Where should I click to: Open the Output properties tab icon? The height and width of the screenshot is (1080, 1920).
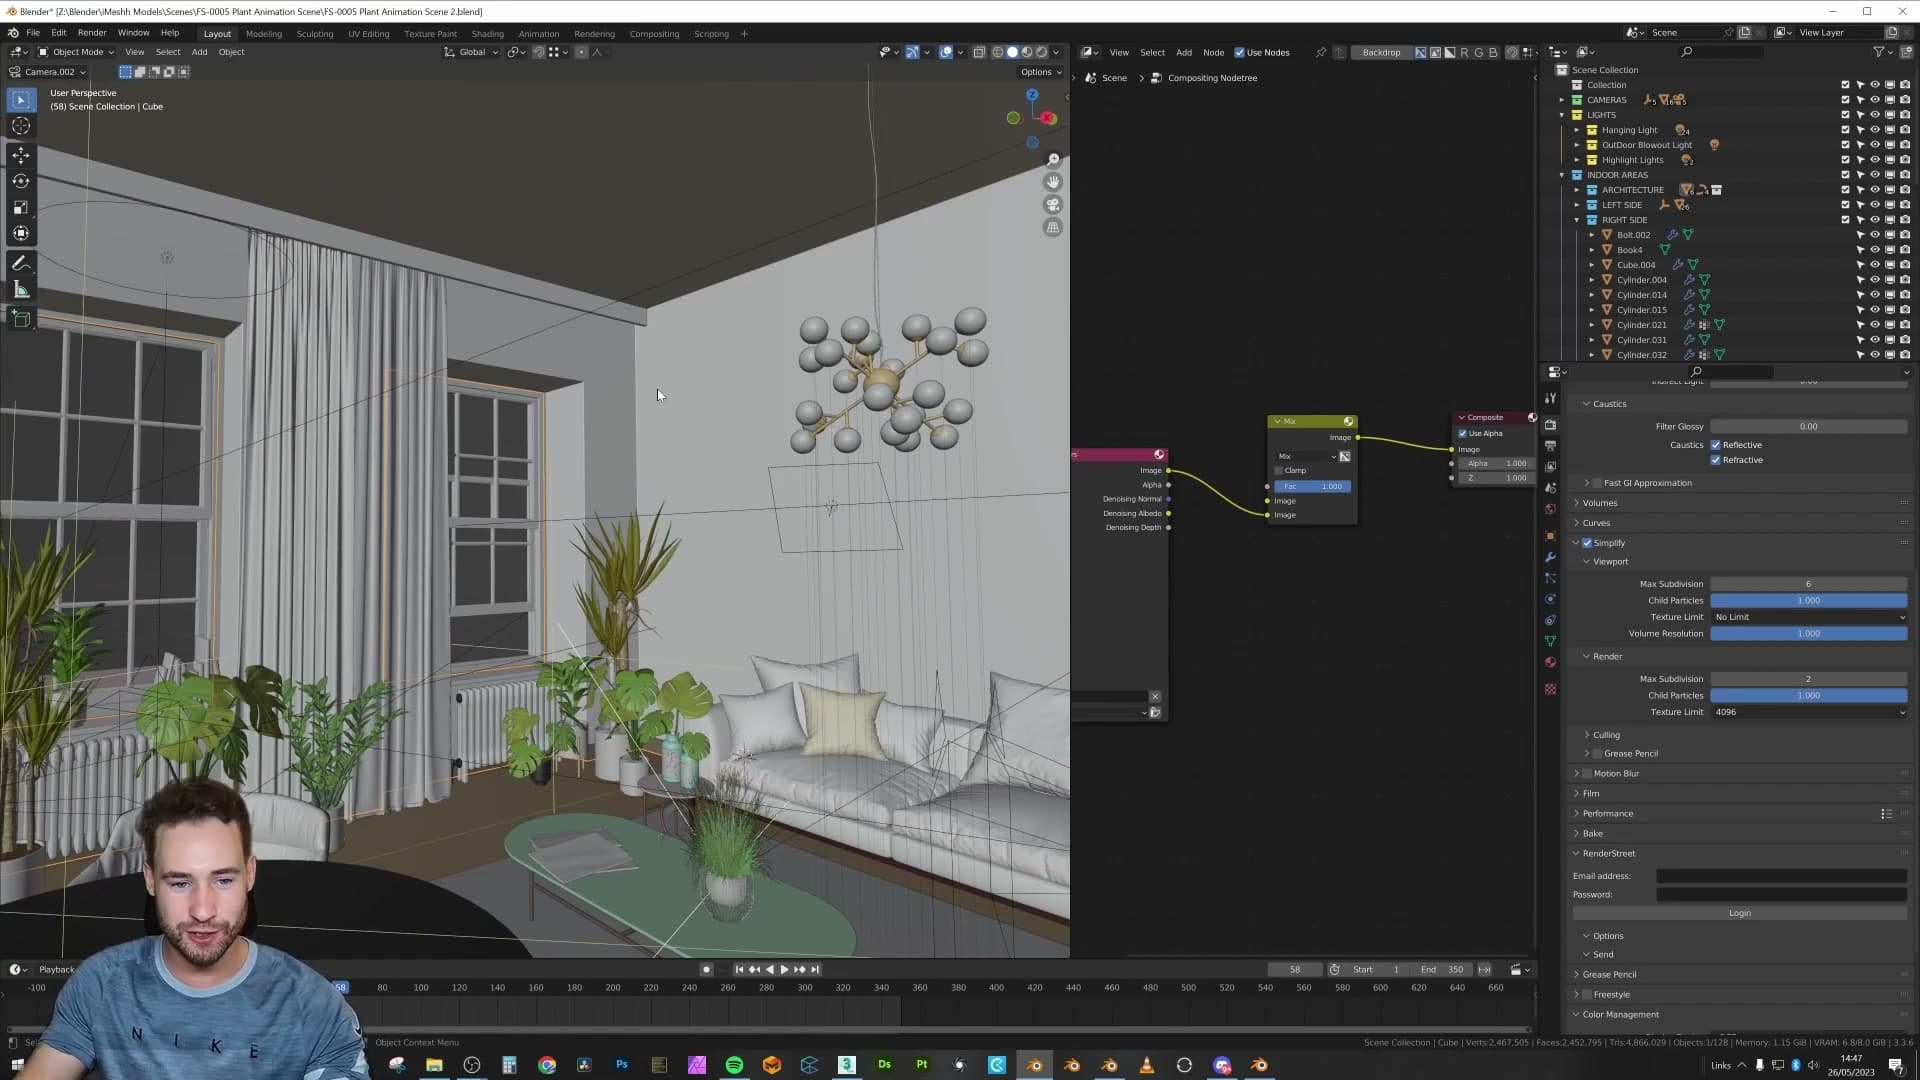click(x=1550, y=446)
